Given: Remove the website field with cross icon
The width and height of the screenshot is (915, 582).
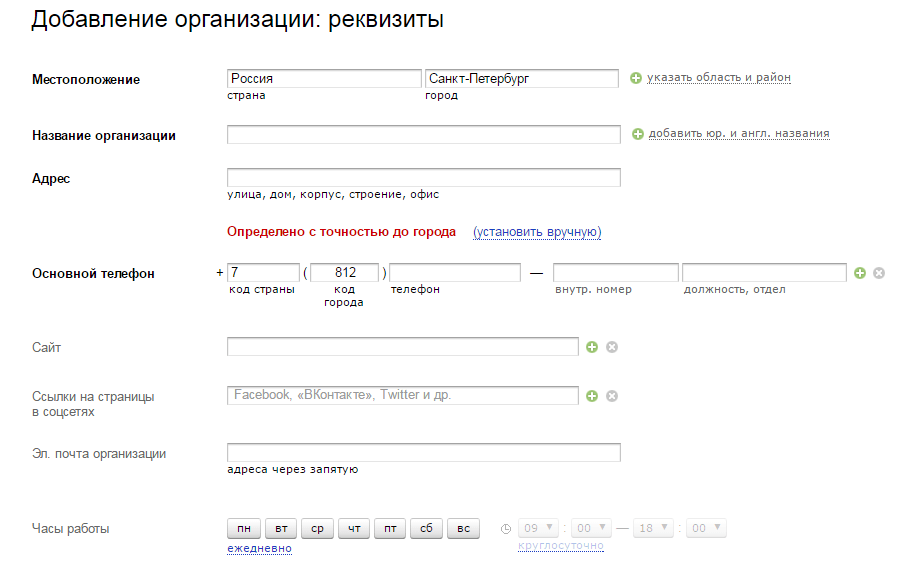Looking at the screenshot, I should pos(612,347).
